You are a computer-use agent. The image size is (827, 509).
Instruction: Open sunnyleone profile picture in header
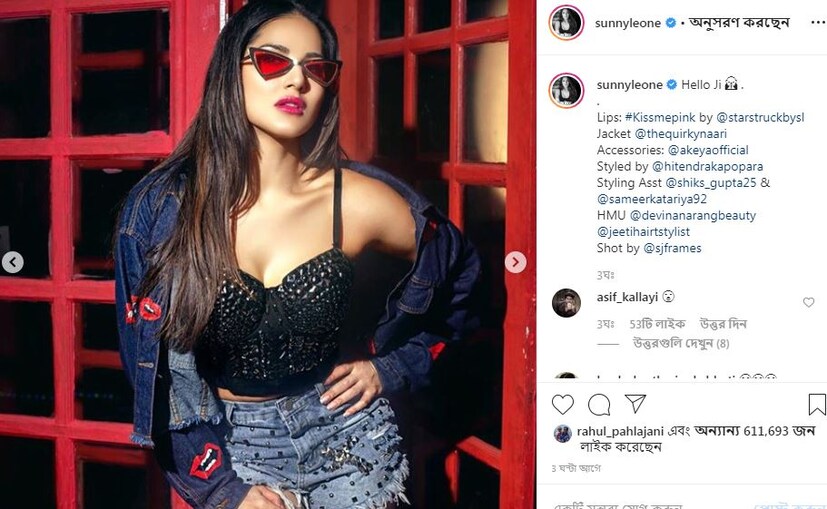point(566,23)
